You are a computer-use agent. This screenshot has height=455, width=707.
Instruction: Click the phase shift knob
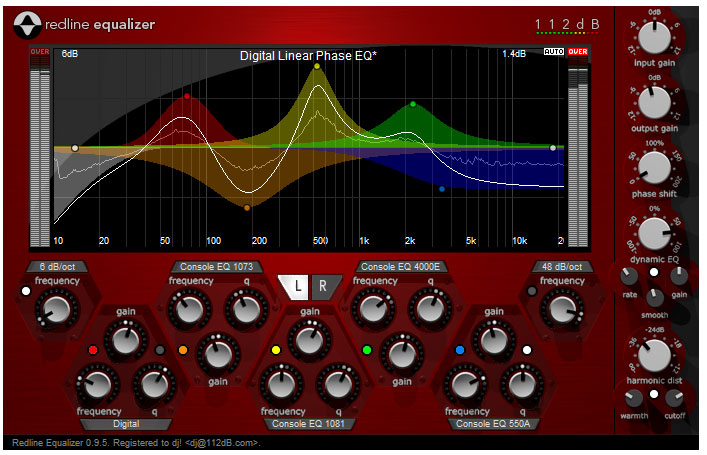point(655,168)
